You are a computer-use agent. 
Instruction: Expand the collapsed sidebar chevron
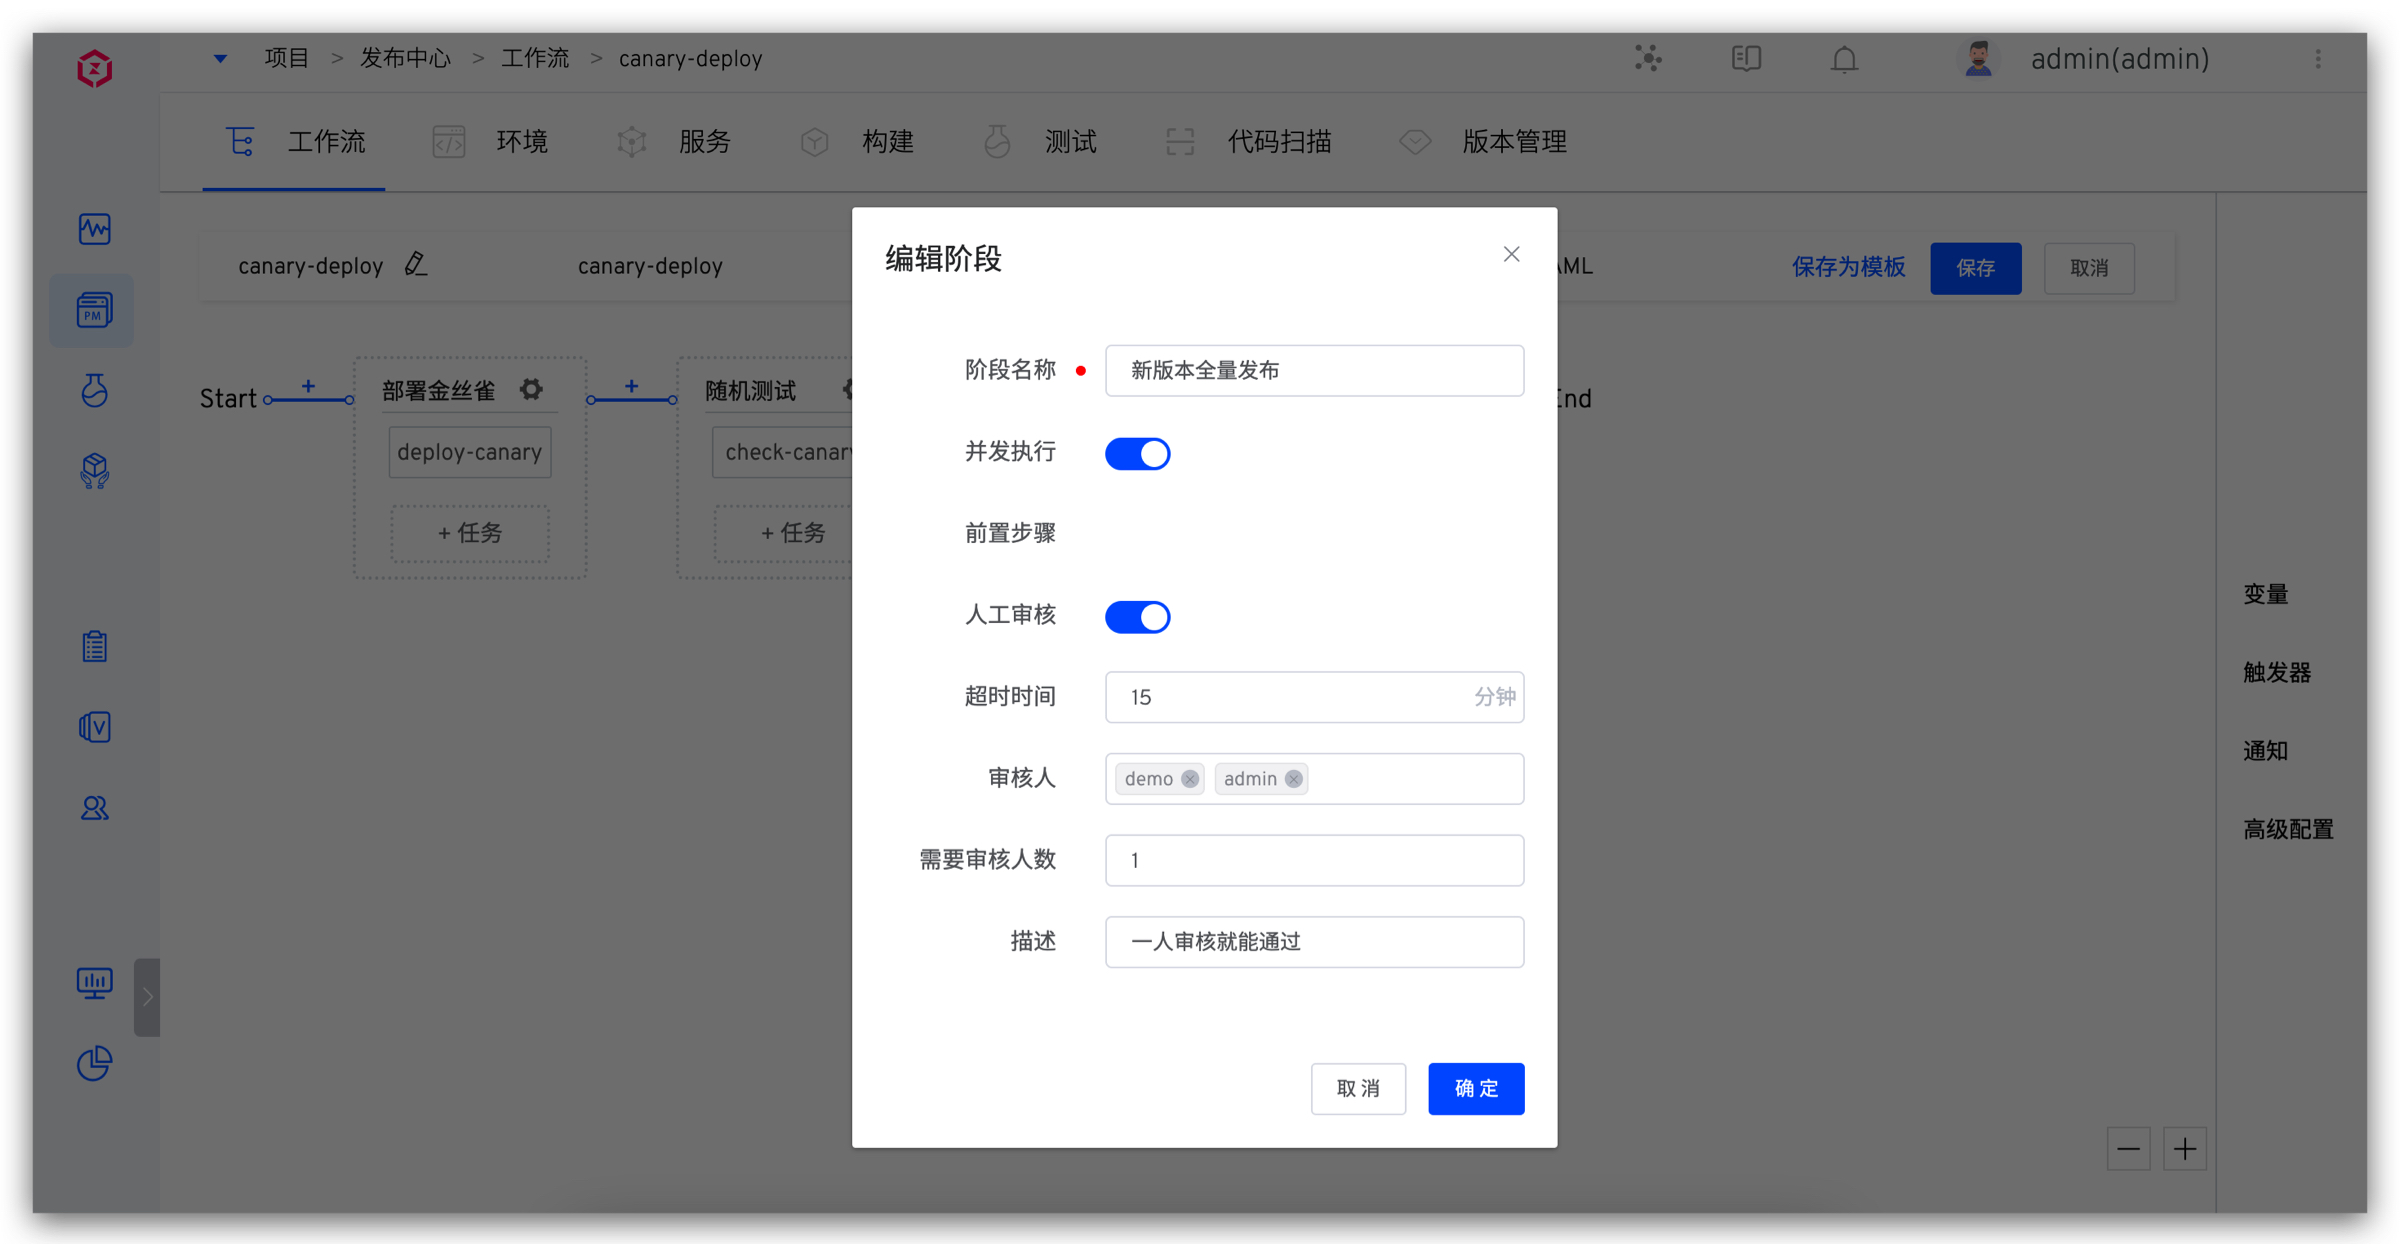coord(147,997)
